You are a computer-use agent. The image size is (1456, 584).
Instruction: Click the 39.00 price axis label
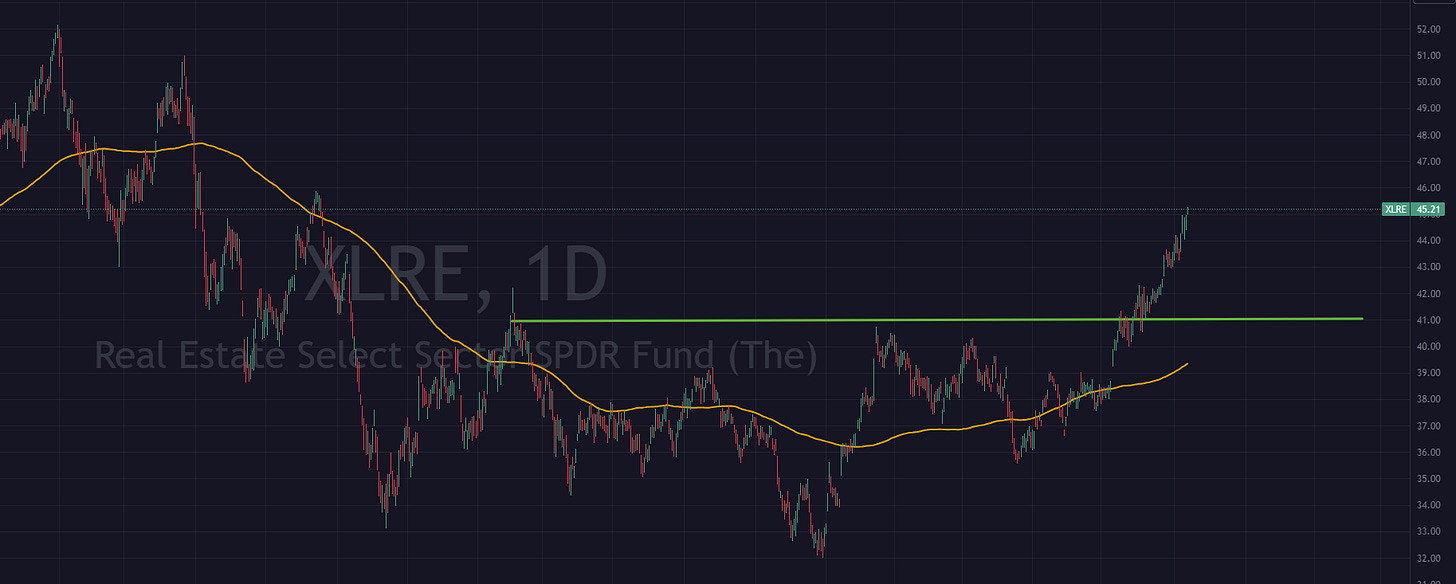point(1428,373)
